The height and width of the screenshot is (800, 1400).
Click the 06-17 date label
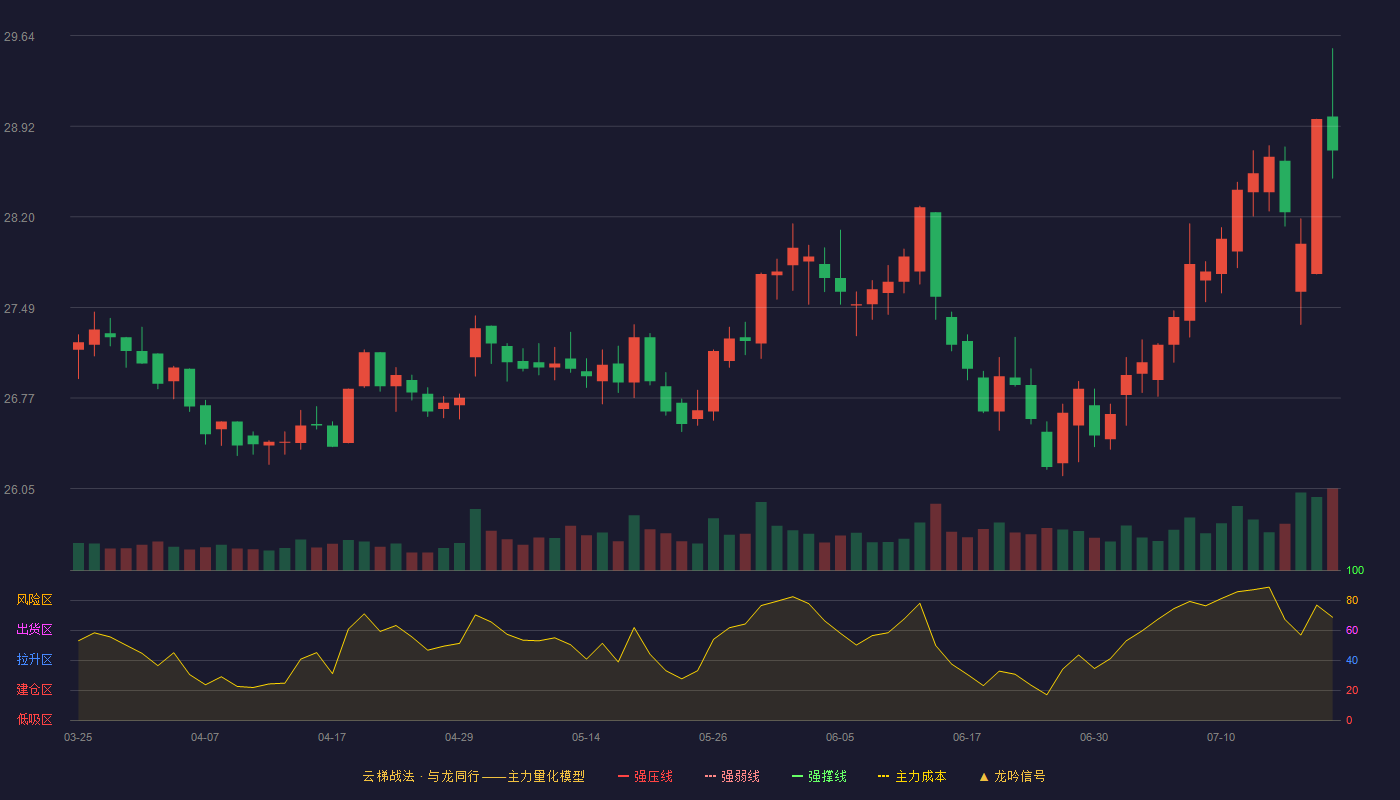967,737
